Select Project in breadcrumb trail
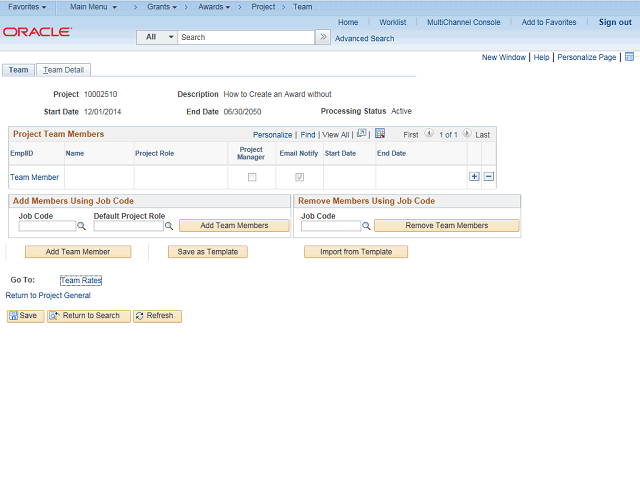640x480 pixels. click(263, 7)
